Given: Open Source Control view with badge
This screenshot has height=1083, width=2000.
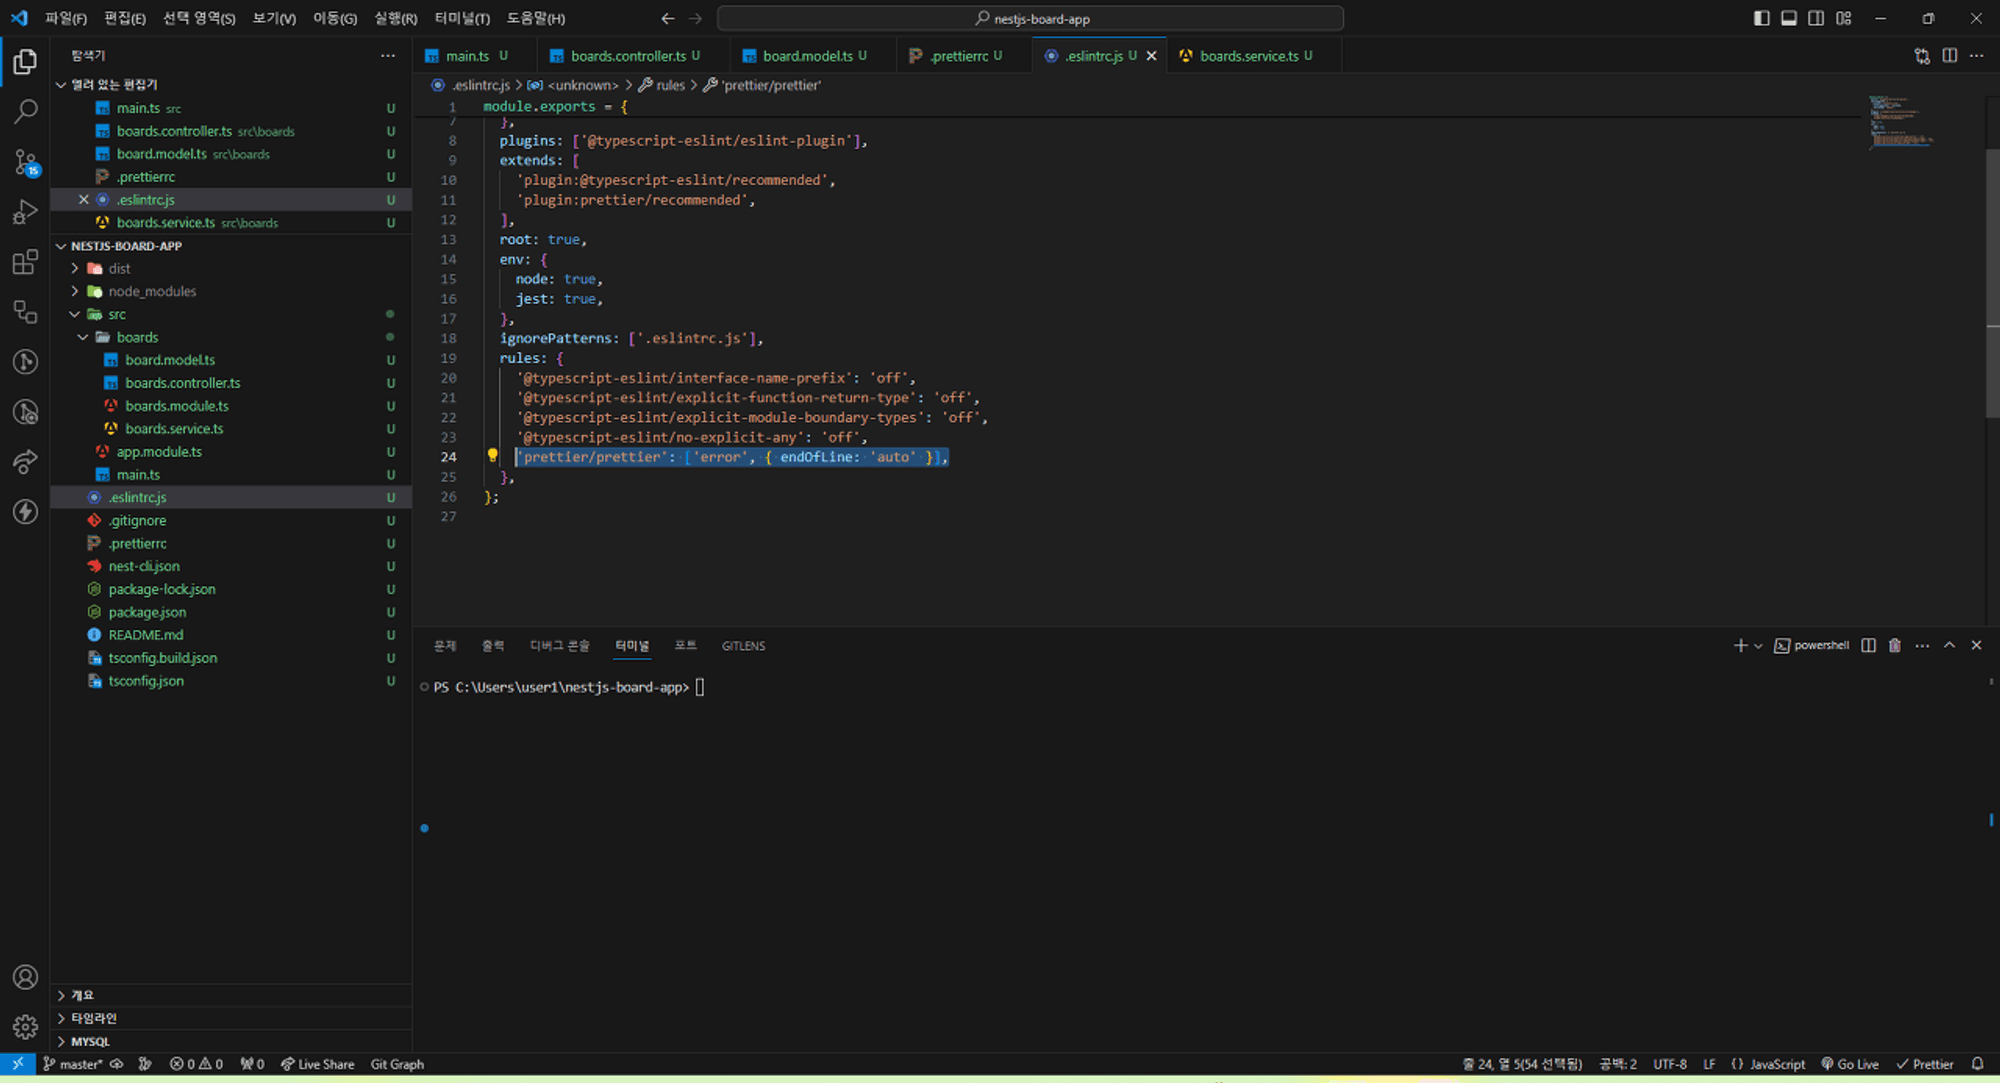Looking at the screenshot, I should coord(25,162).
